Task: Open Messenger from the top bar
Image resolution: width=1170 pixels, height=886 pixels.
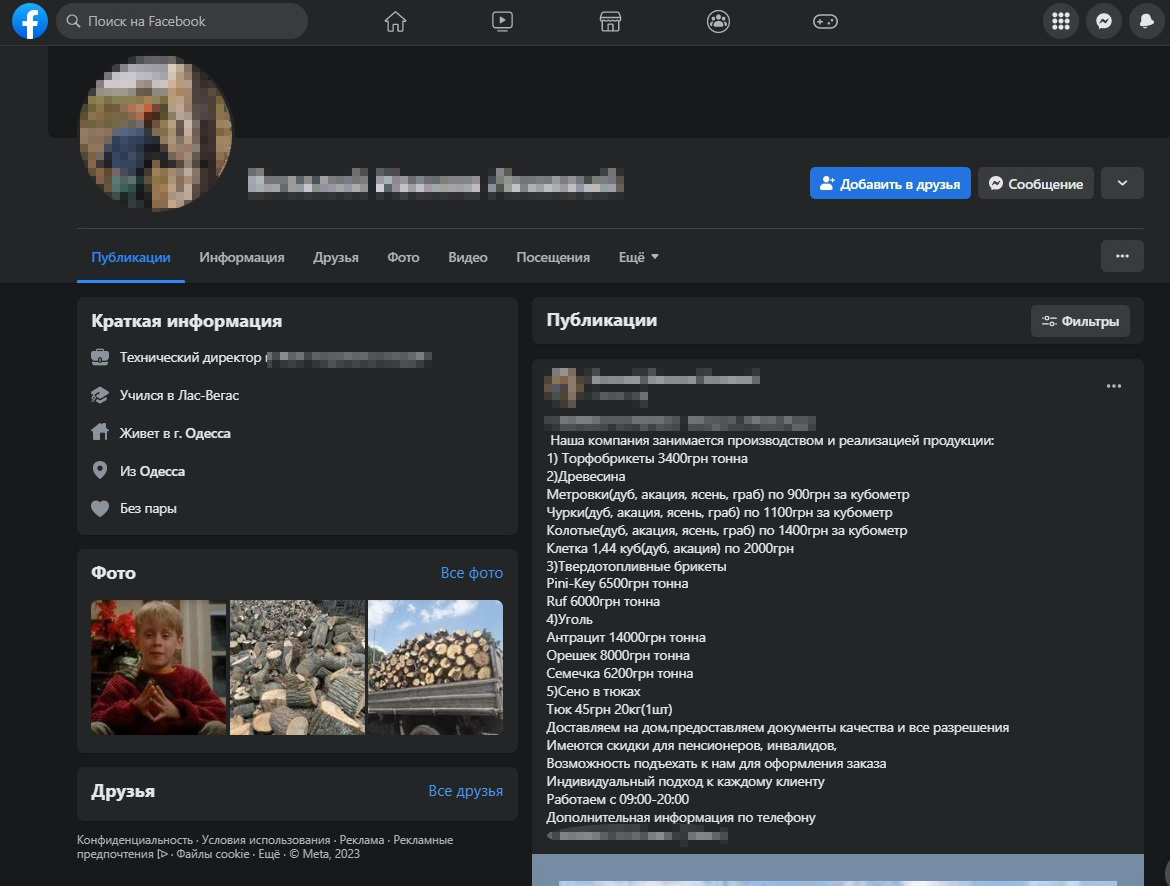Action: pos(1104,21)
